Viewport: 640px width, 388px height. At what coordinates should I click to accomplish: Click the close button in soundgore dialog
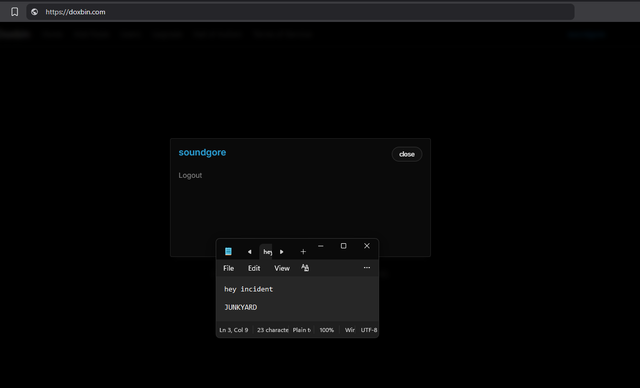407,154
